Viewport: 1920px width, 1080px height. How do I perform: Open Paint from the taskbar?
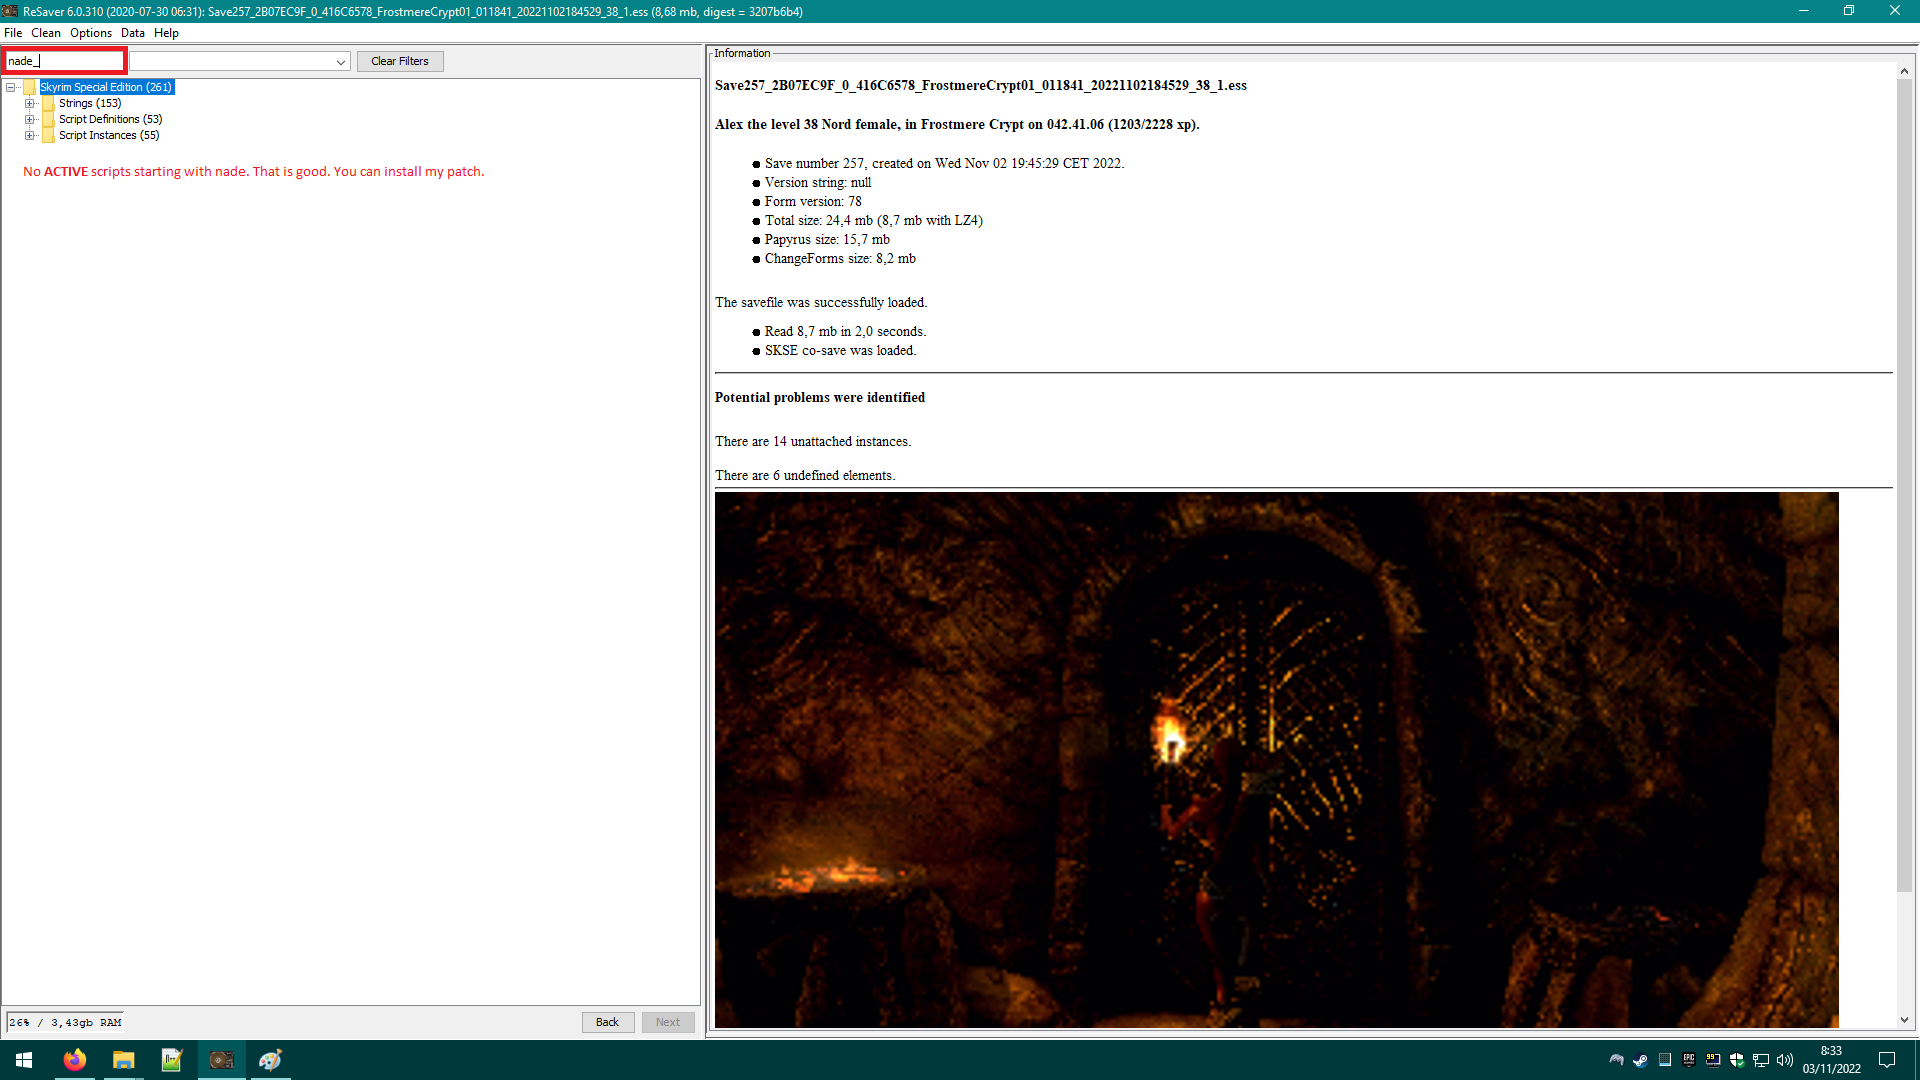tap(270, 1060)
